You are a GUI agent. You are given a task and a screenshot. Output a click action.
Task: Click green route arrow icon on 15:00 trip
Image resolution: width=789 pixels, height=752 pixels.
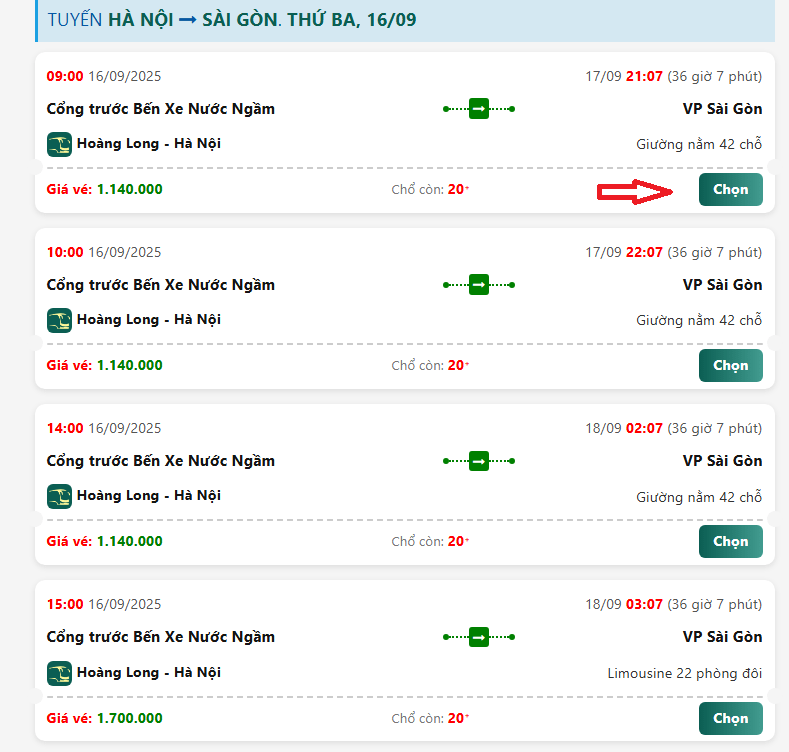coord(479,637)
